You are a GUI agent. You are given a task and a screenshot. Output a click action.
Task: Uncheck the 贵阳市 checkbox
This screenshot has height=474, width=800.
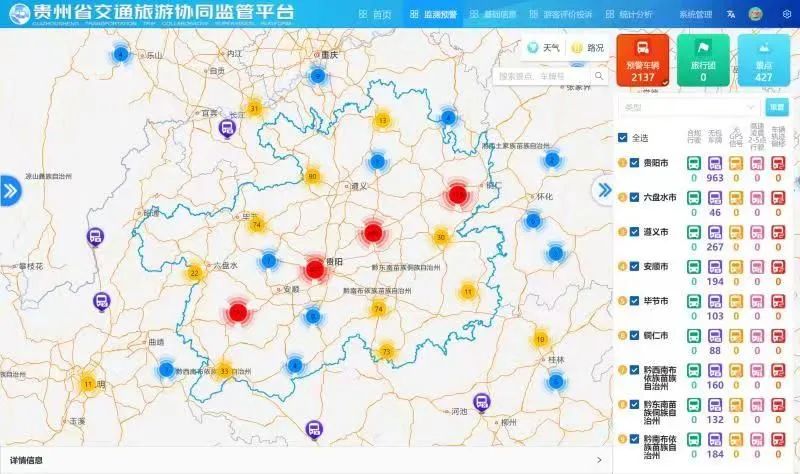pyautogui.click(x=635, y=163)
